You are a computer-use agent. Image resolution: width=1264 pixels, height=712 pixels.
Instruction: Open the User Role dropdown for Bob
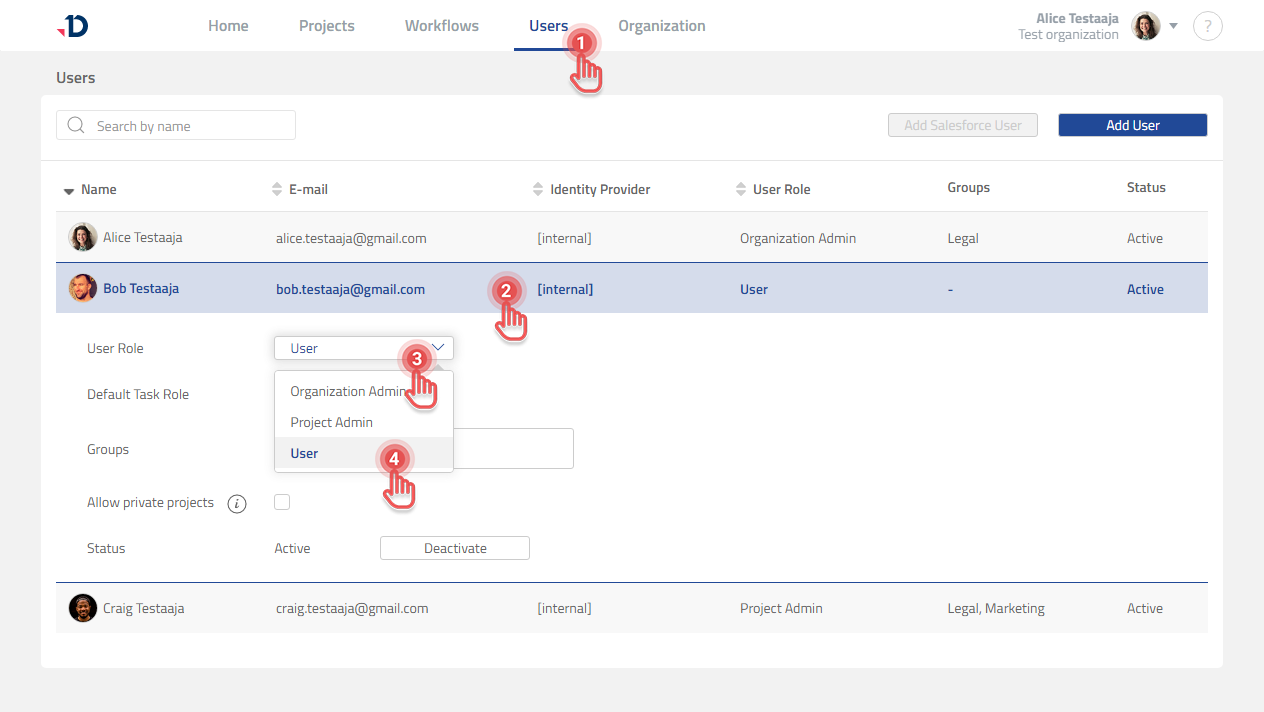click(x=363, y=347)
